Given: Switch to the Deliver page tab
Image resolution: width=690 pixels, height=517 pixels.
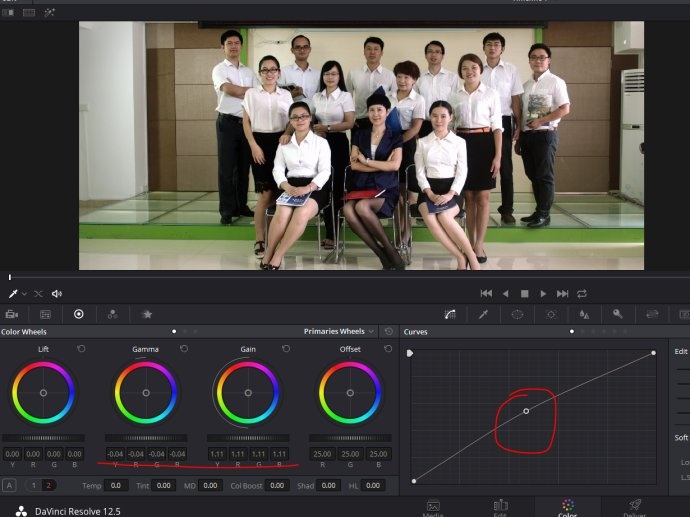Looking at the screenshot, I should click(635, 507).
